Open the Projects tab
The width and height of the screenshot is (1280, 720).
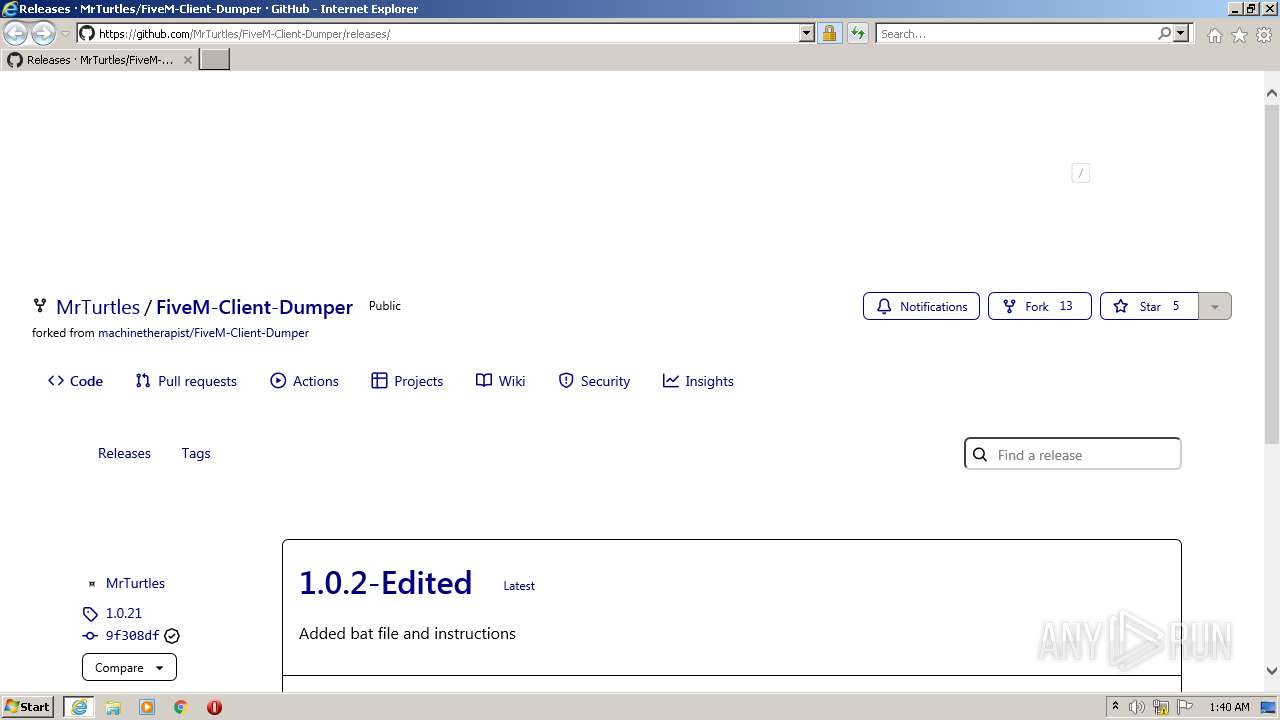pos(407,381)
